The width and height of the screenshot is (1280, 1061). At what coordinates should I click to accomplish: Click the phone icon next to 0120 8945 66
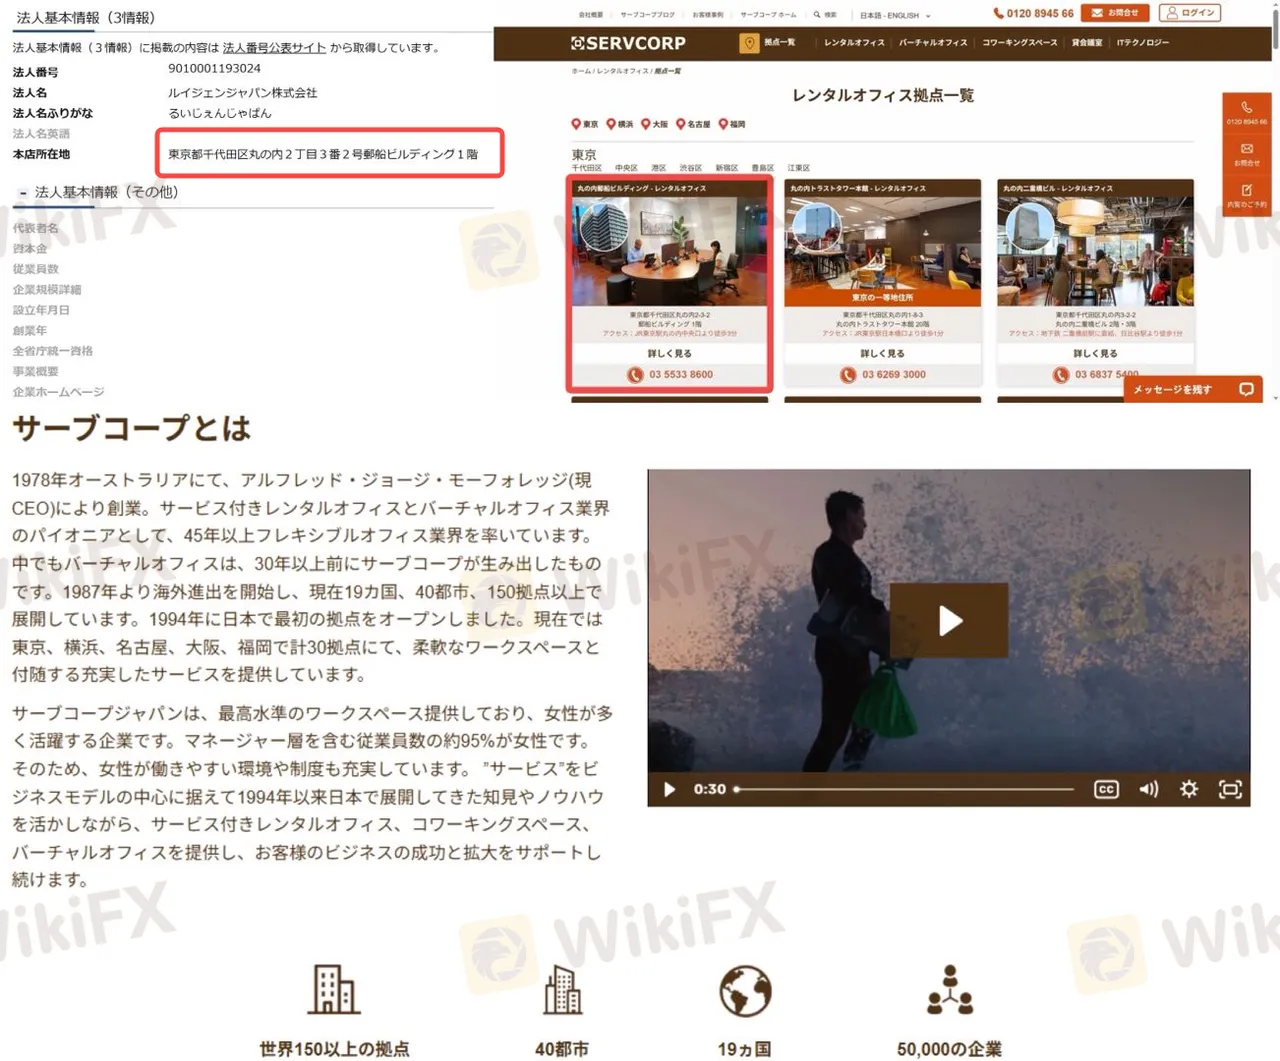(998, 13)
